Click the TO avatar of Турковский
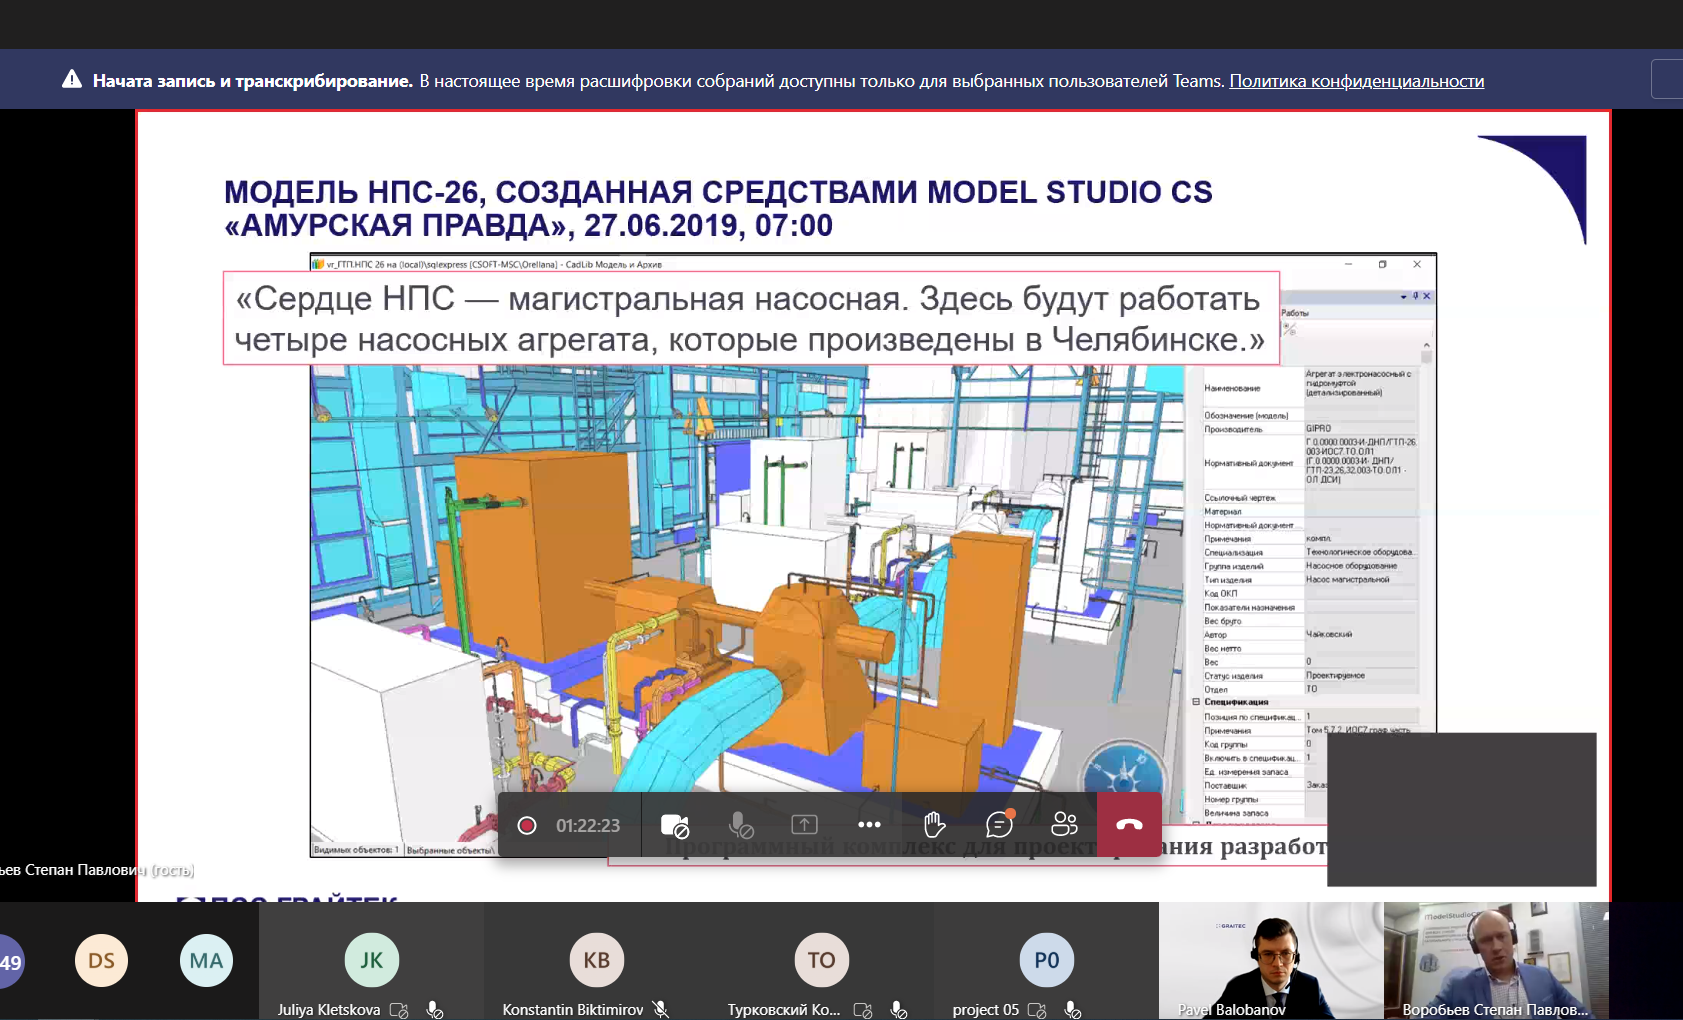Viewport: 1683px width, 1020px height. click(x=821, y=960)
